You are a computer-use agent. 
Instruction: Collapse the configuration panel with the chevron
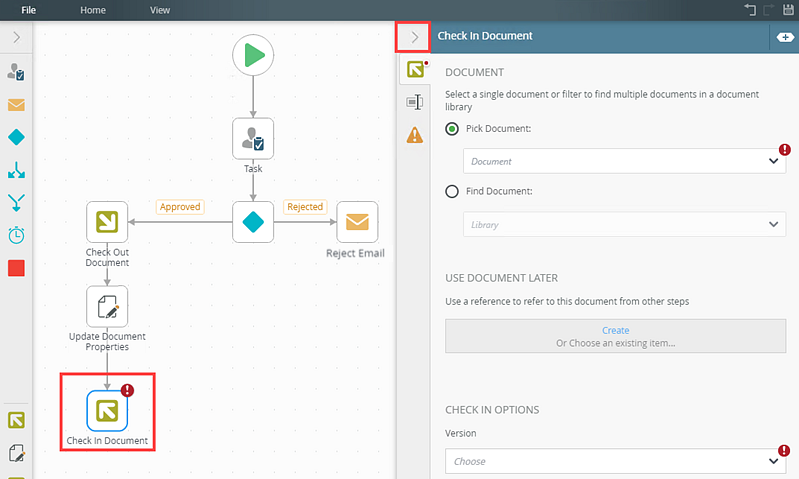coord(413,37)
